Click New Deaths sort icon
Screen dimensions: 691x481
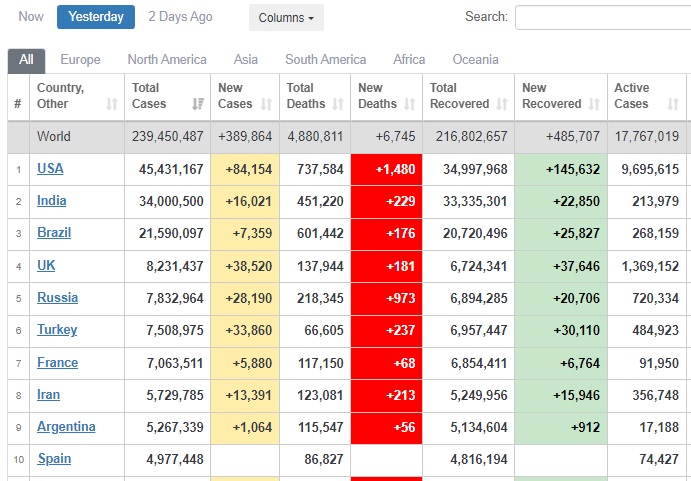(410, 104)
